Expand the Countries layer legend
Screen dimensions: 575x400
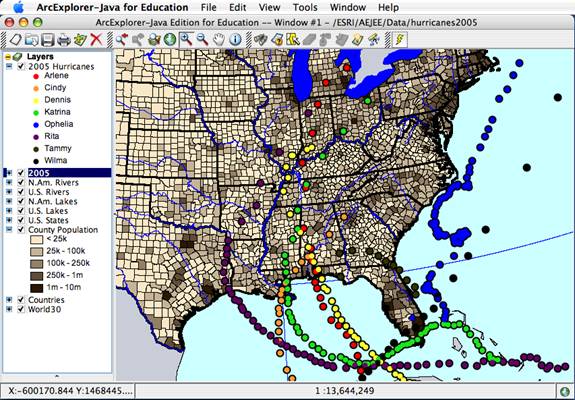[9, 300]
